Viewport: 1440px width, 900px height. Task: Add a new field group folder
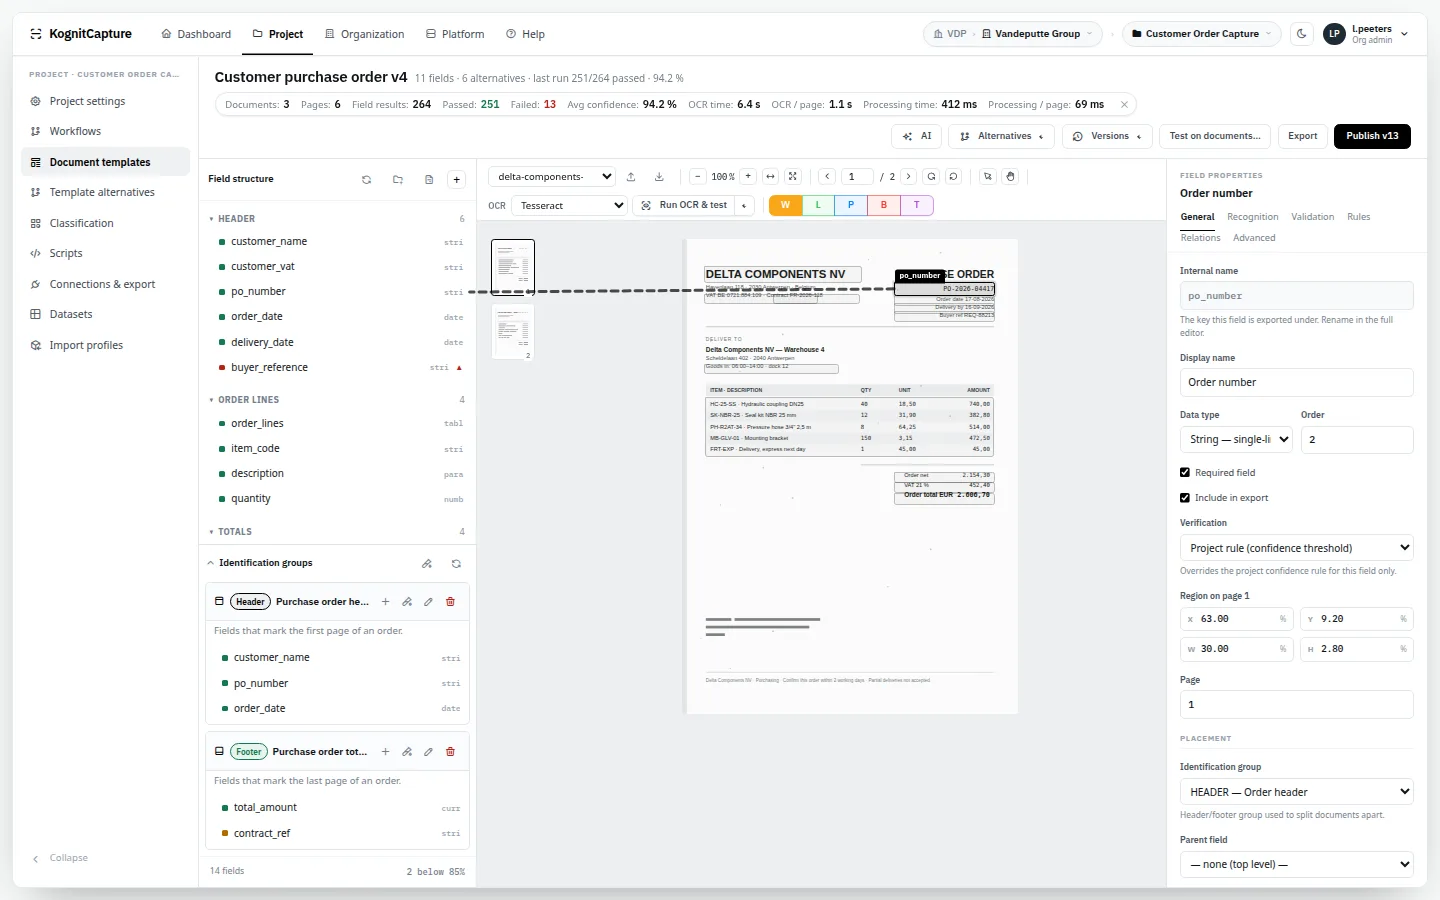398,179
